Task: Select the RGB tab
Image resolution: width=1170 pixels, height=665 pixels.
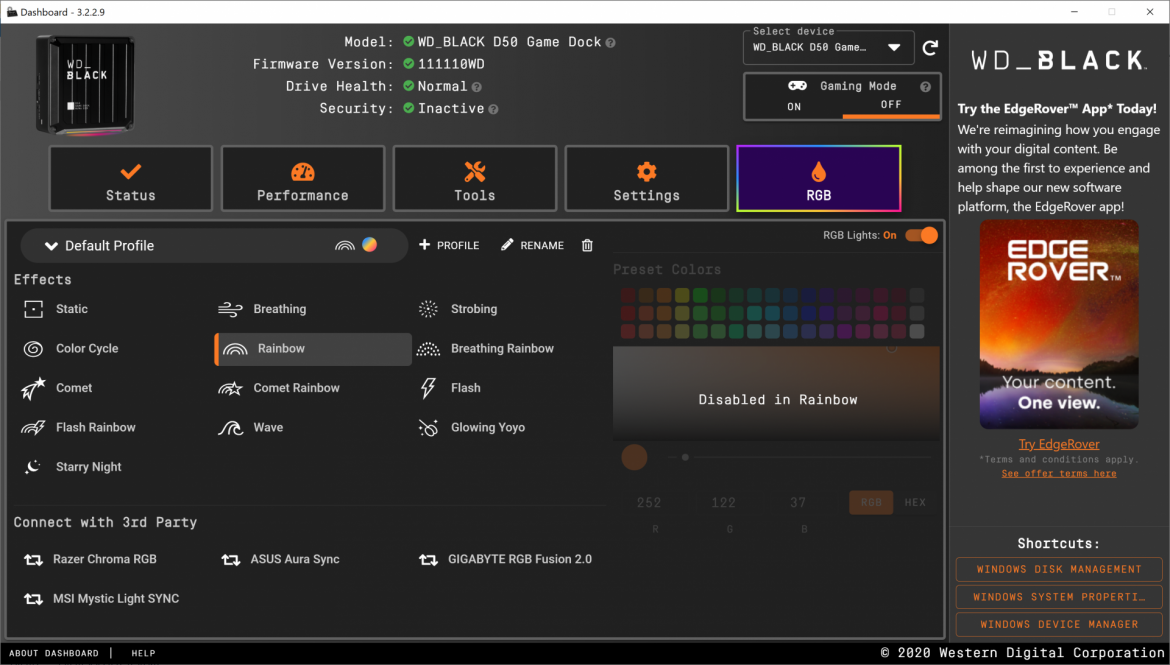Action: pyautogui.click(x=819, y=179)
